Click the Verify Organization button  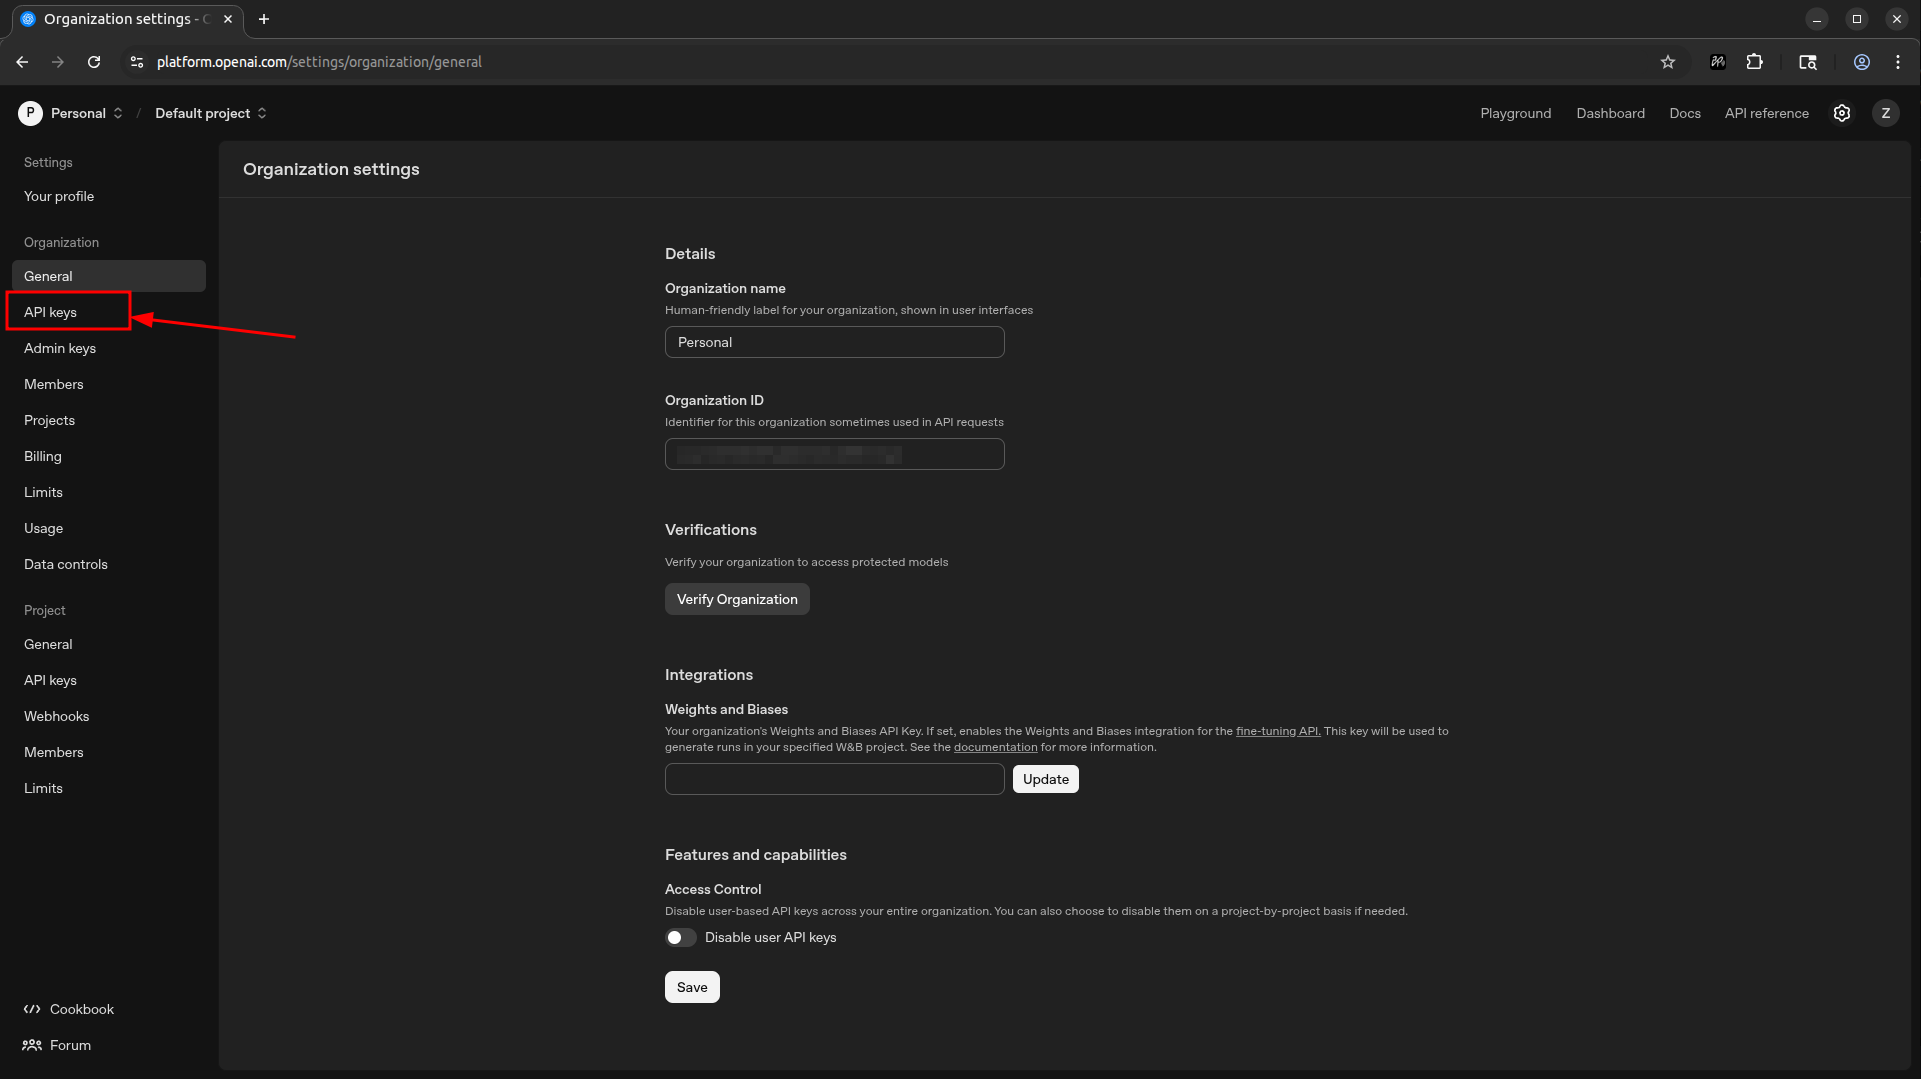[737, 599]
